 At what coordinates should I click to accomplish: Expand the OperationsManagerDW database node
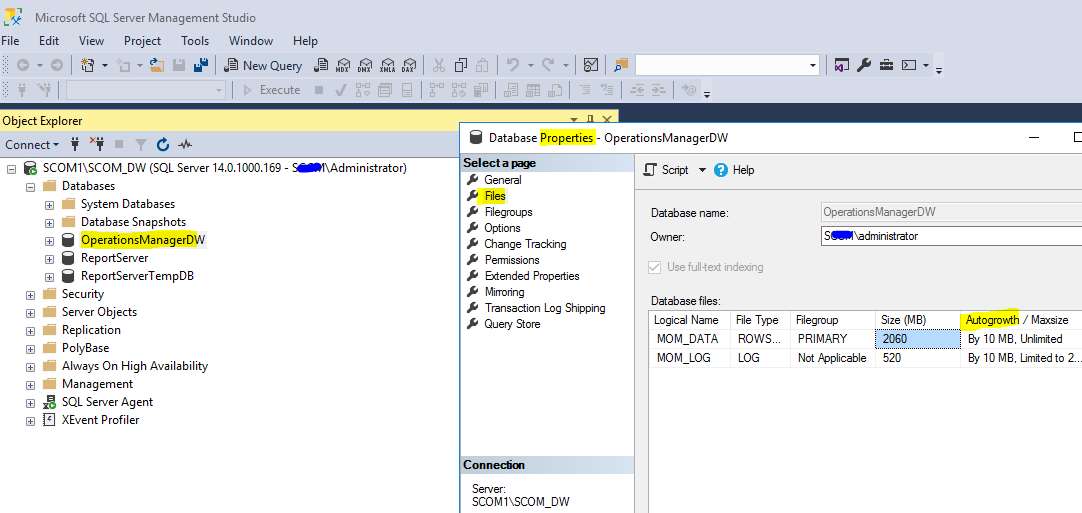click(x=49, y=240)
